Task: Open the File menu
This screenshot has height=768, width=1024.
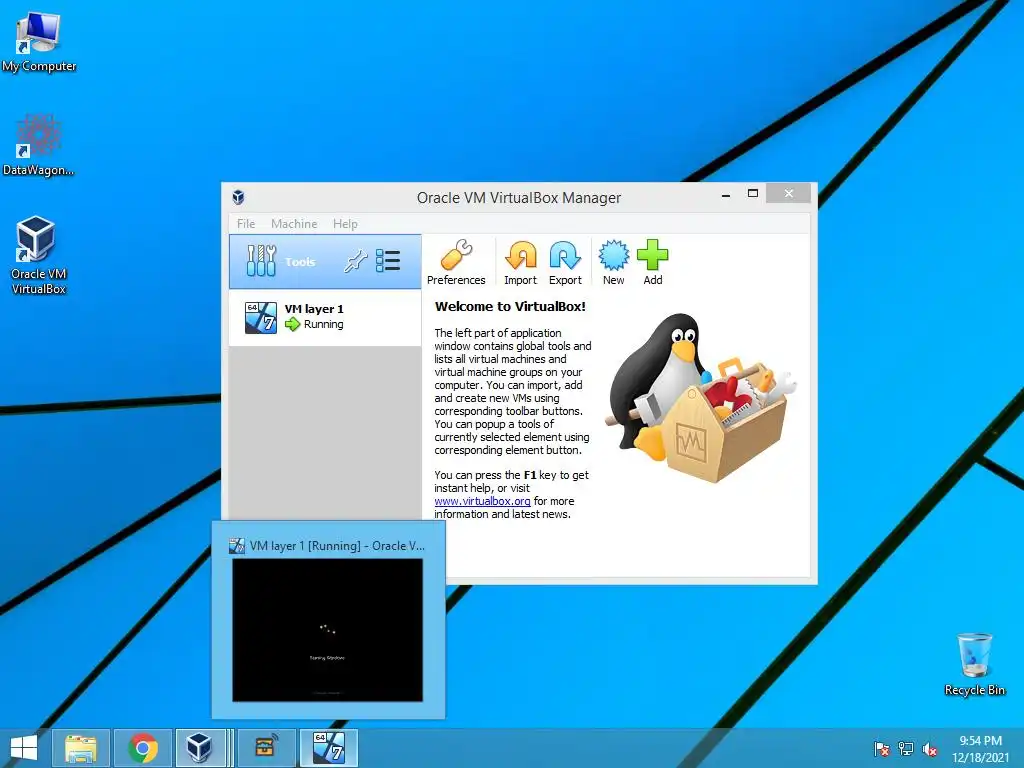Action: pos(246,224)
